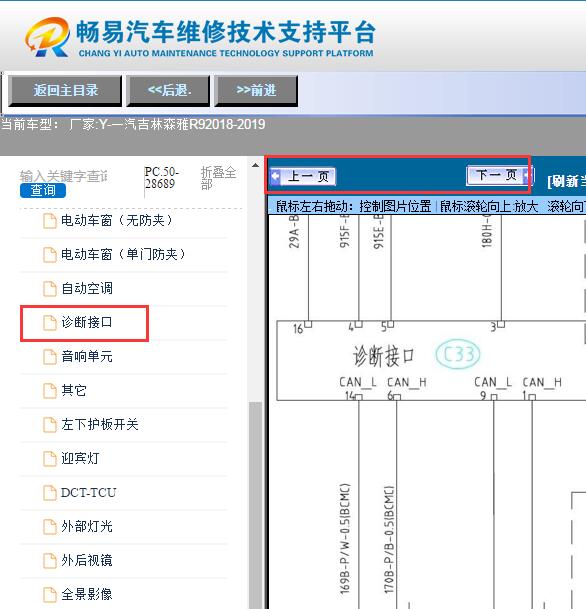Click the document icon beside 电动车窗（单门防夹）
Screen dimensions: 586x609
(x=50, y=255)
